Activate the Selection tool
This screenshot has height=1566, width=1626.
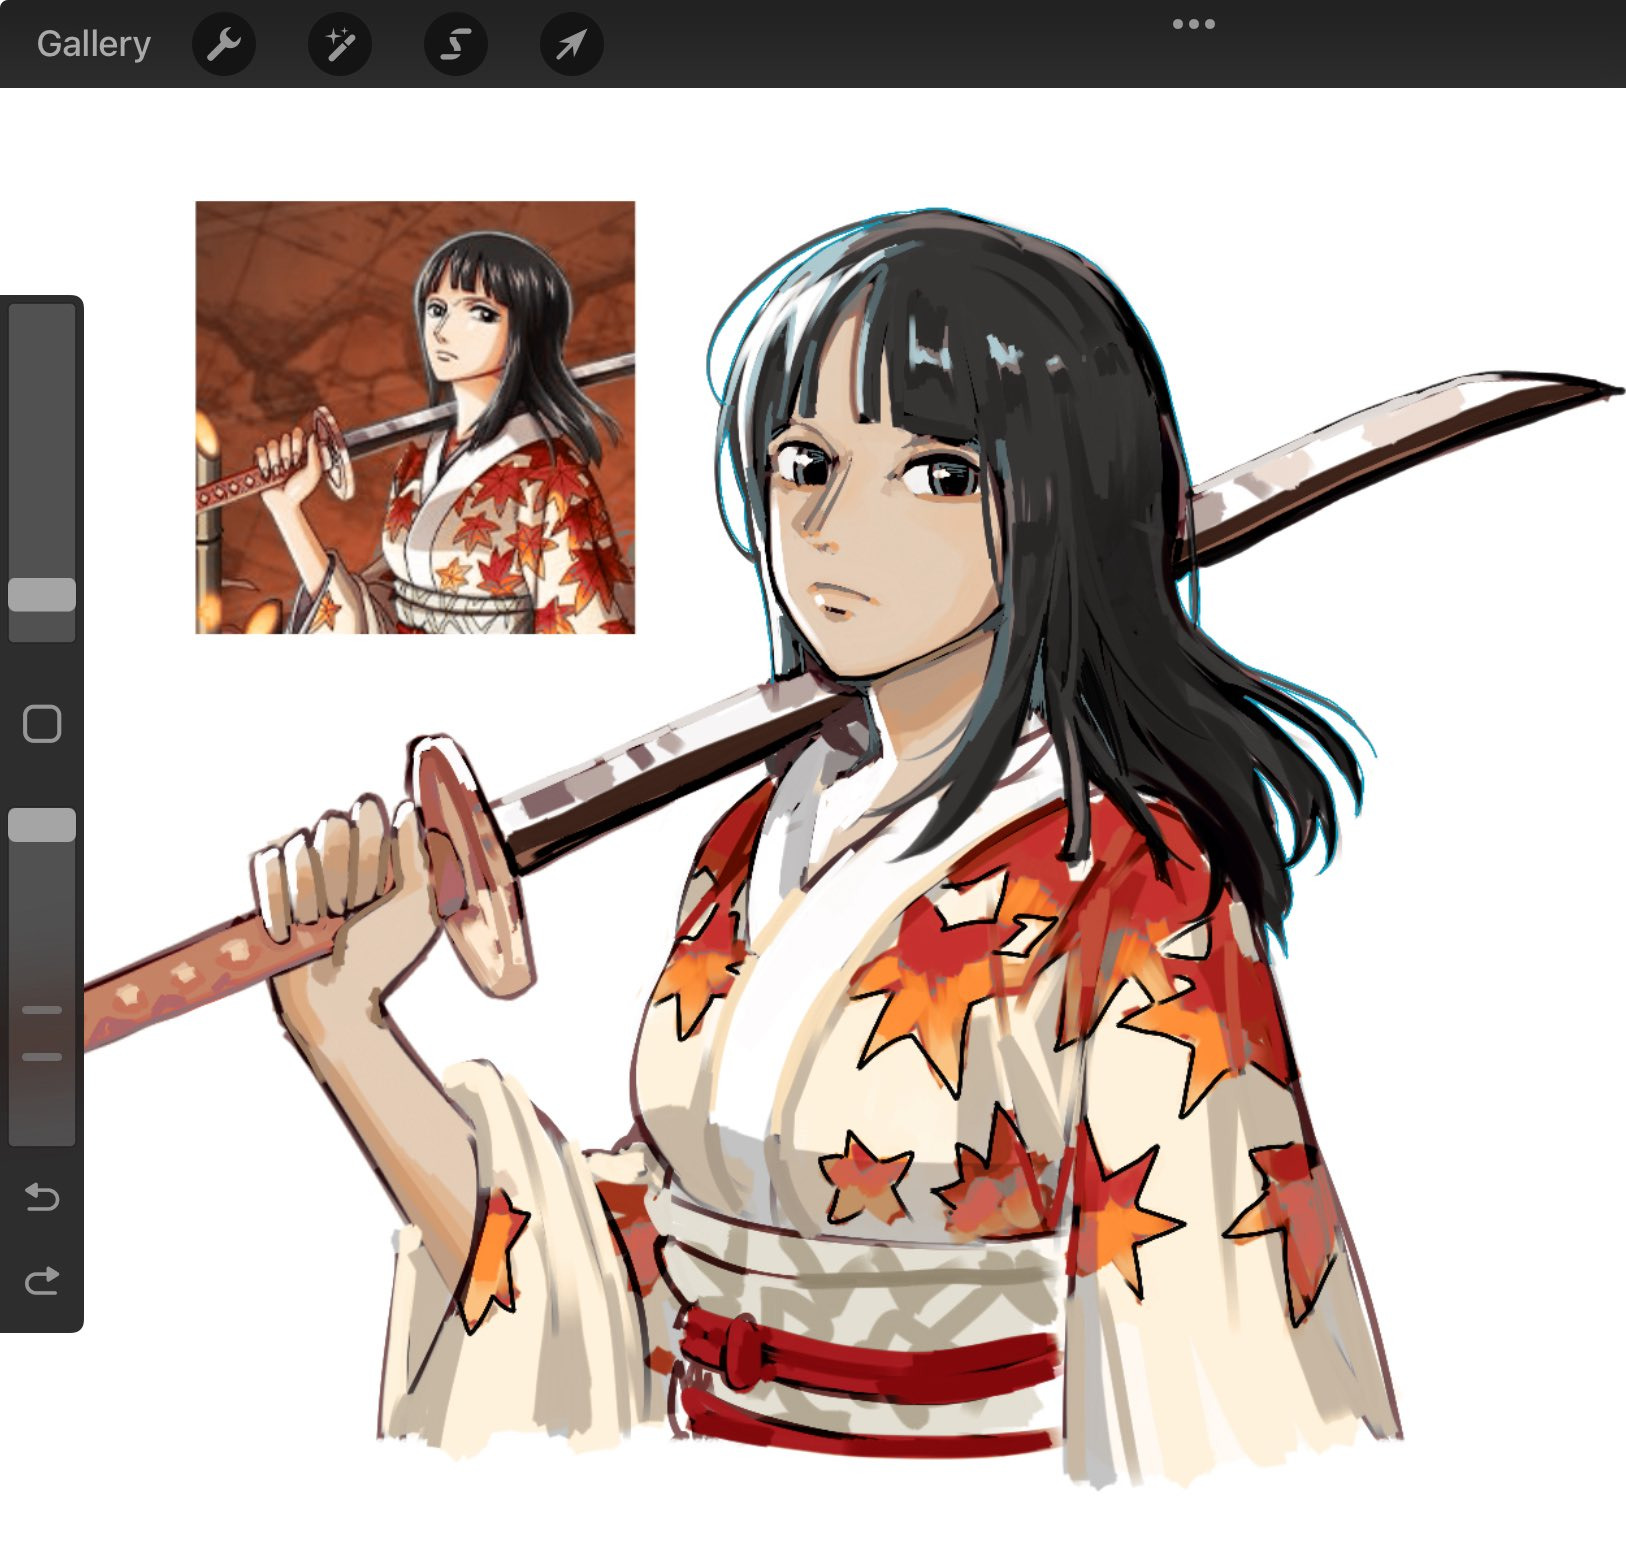coord(456,44)
